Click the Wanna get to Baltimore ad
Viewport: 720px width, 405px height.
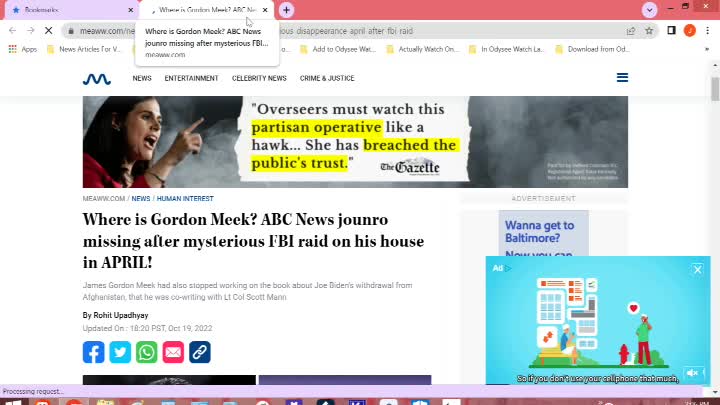544,233
